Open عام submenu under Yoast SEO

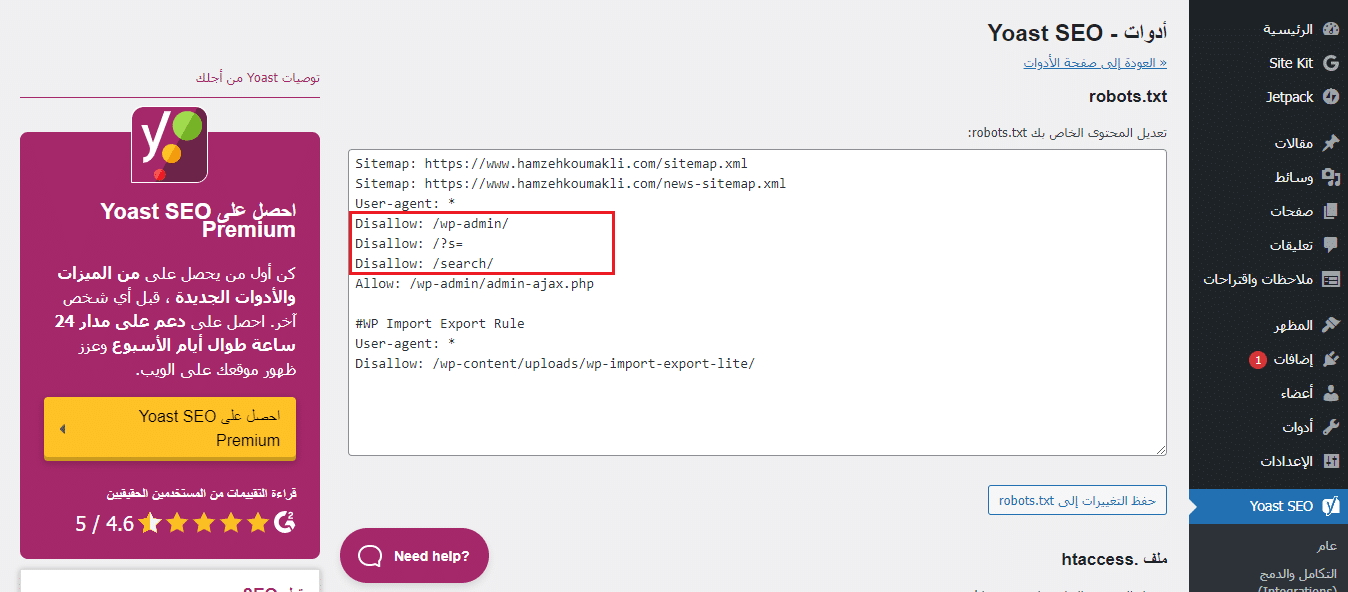tap(1326, 546)
